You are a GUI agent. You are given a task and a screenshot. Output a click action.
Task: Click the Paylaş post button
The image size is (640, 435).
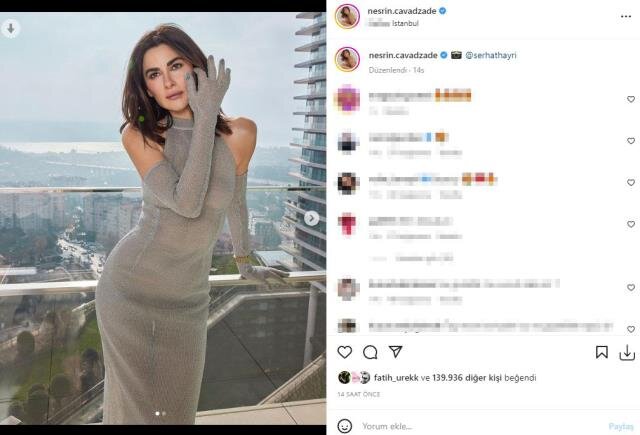[x=621, y=426]
